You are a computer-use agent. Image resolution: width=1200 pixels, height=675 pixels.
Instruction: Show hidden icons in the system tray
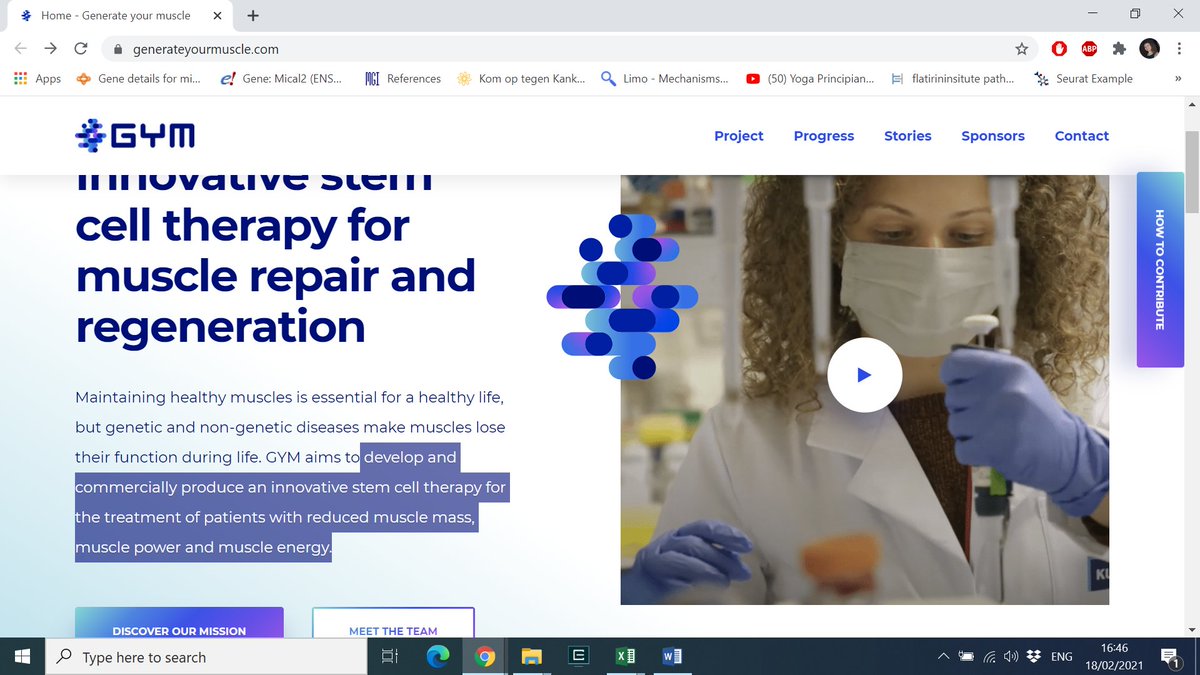click(x=943, y=656)
